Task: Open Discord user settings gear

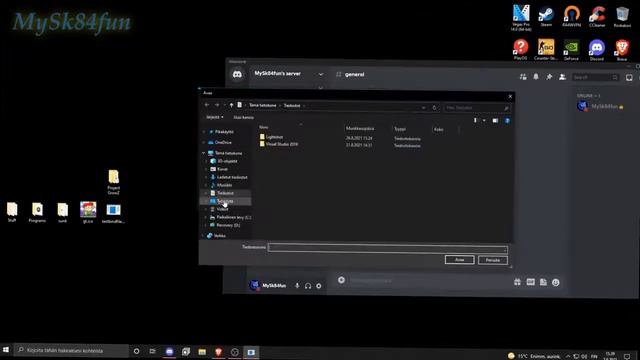Action: pyautogui.click(x=319, y=286)
